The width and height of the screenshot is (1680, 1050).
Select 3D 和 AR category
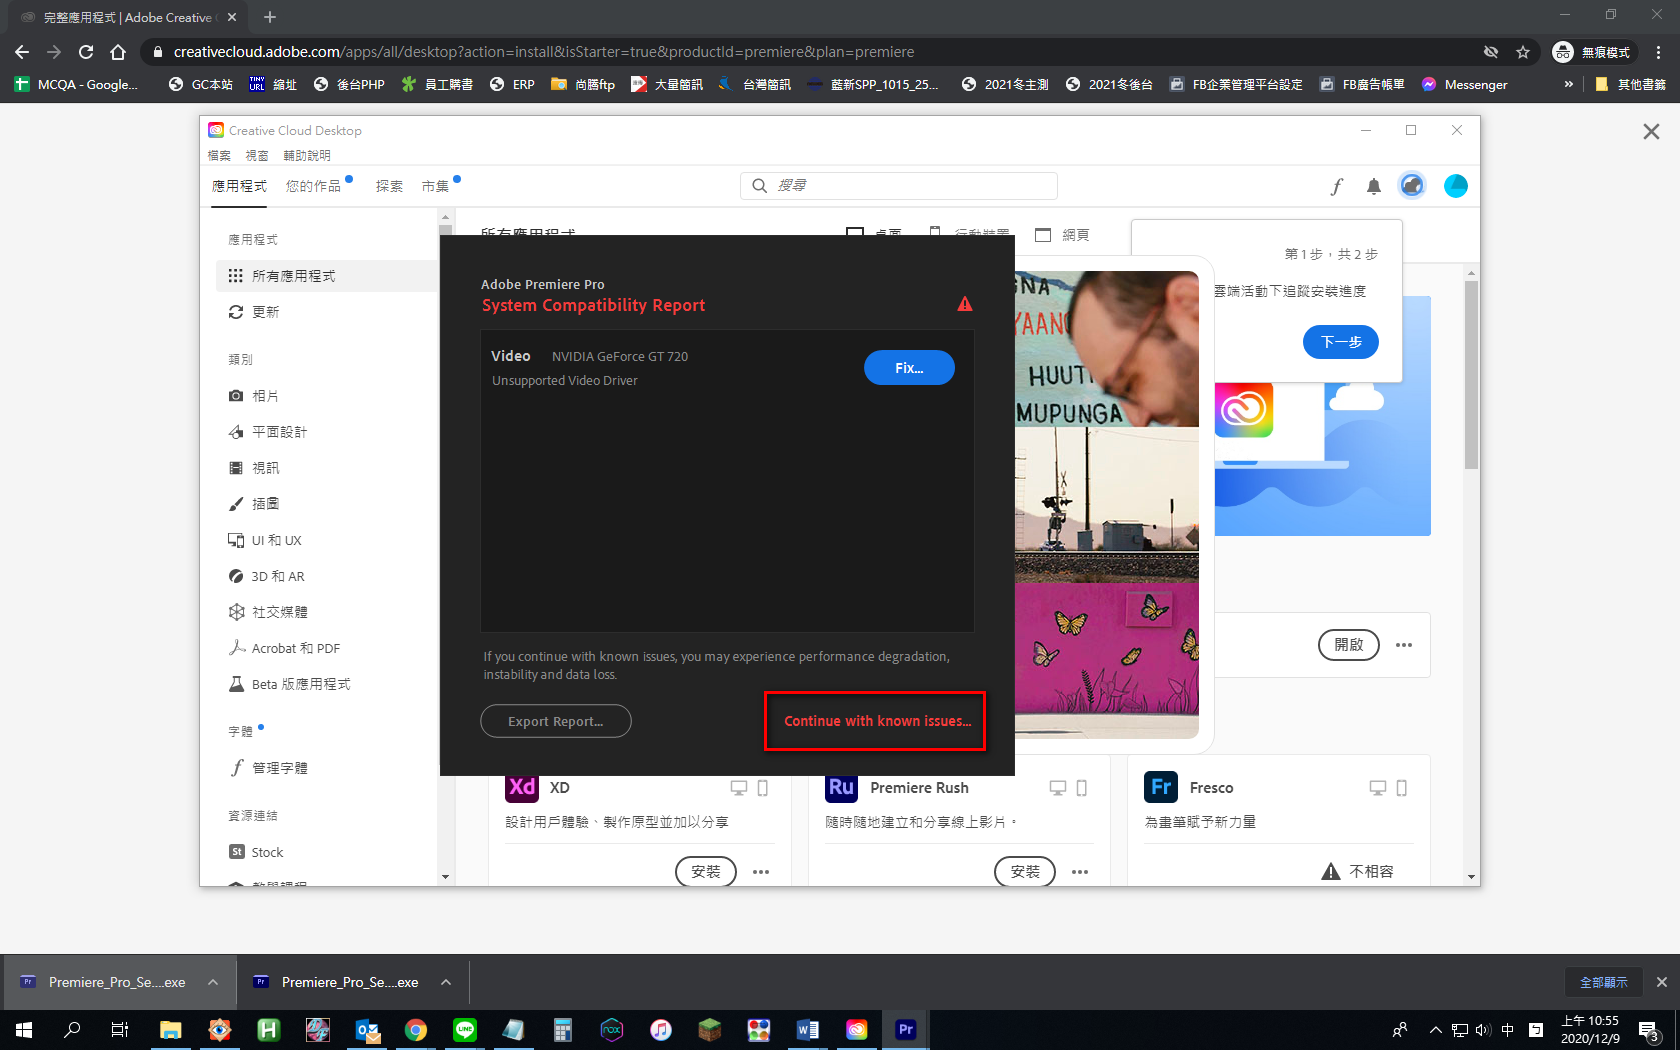277,576
